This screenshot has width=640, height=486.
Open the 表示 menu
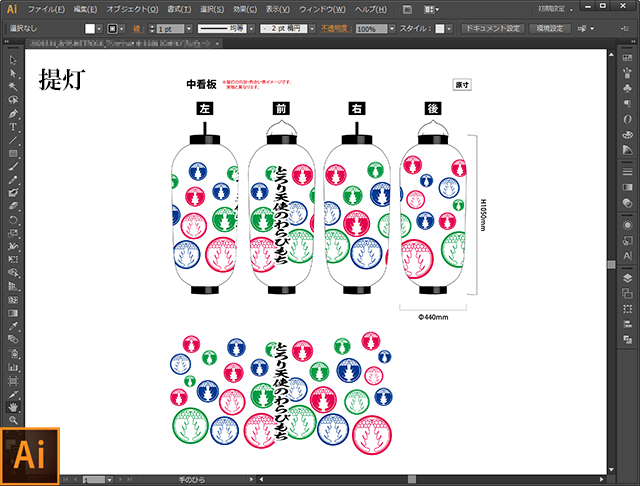pyautogui.click(x=278, y=9)
